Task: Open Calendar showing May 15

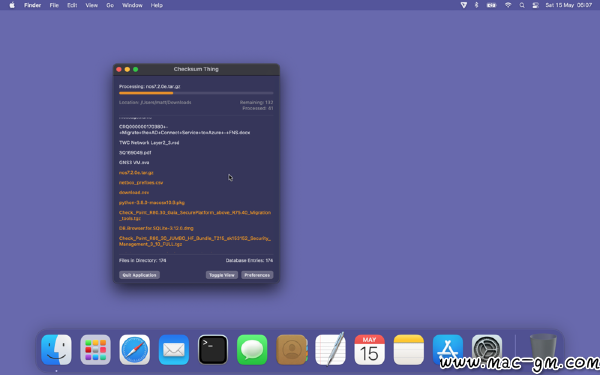Action: [x=369, y=350]
